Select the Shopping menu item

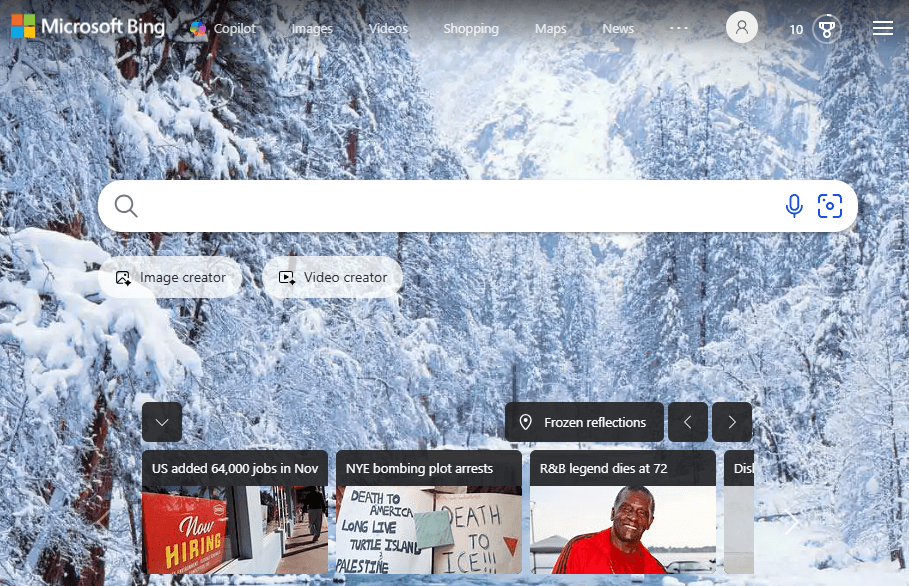[x=470, y=29]
